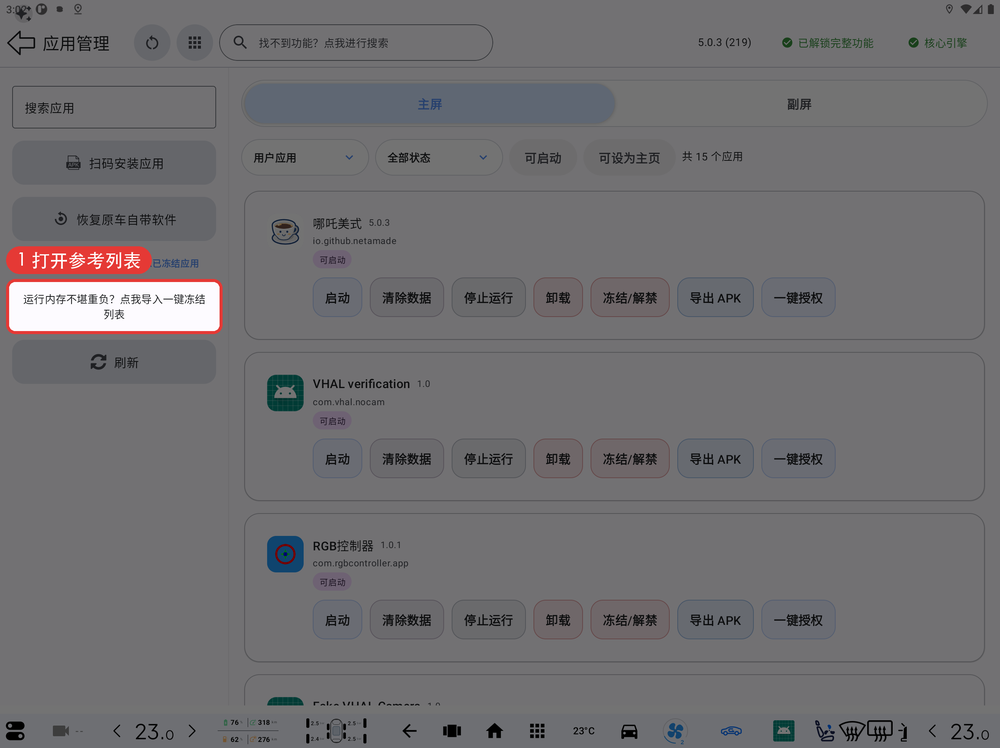Open tire pressure car diagram

[x=336, y=731]
